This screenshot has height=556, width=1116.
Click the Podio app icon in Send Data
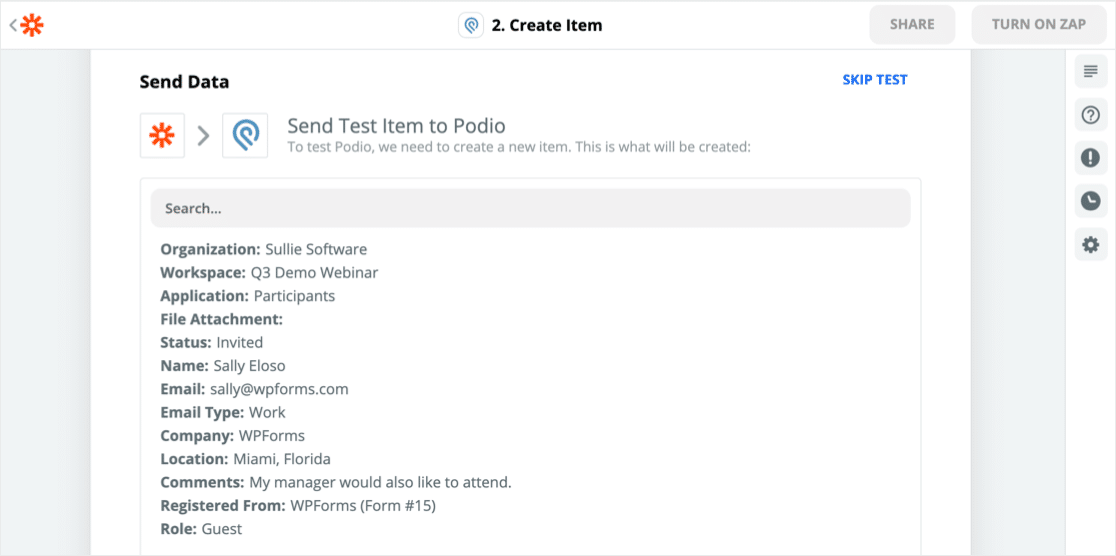pyautogui.click(x=245, y=136)
